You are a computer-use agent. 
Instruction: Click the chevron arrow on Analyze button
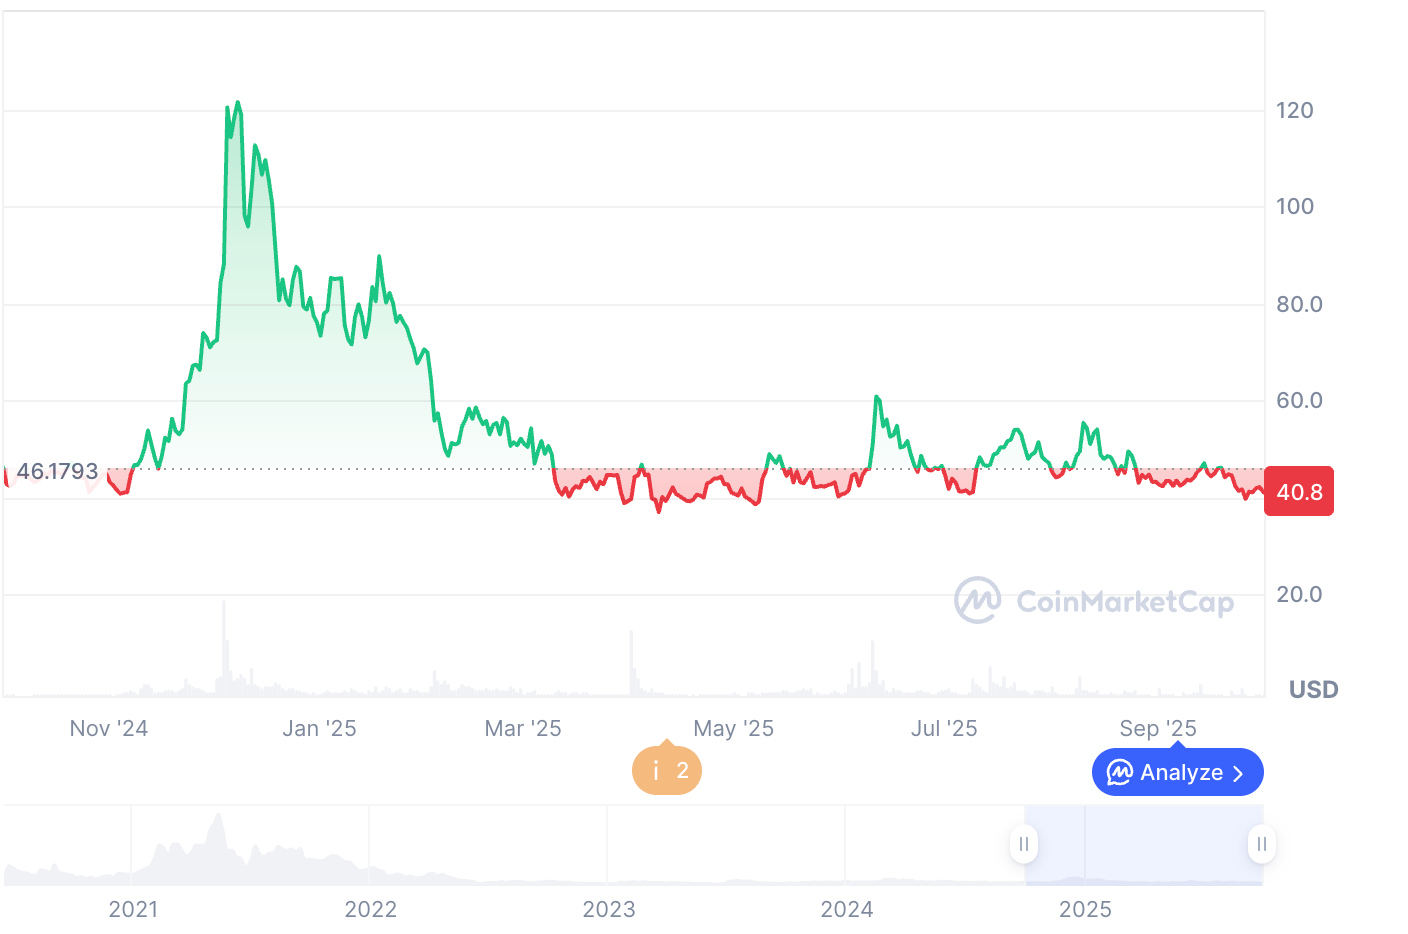pyautogui.click(x=1238, y=773)
